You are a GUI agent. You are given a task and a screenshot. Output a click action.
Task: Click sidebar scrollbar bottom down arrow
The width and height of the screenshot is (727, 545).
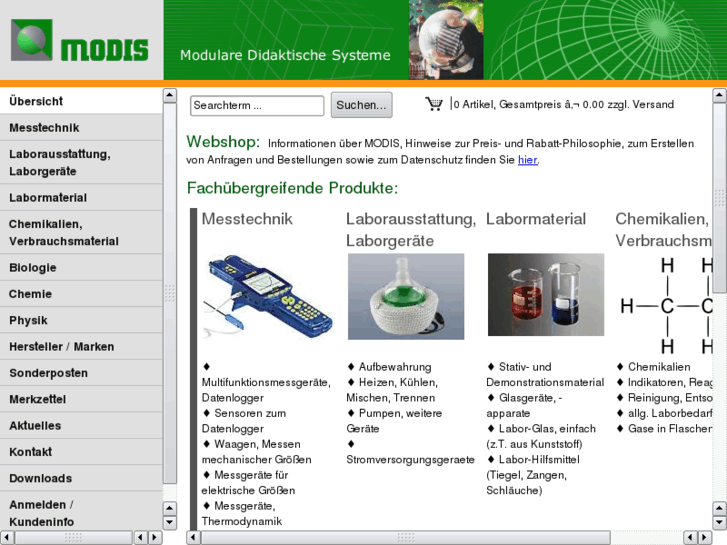(170, 523)
